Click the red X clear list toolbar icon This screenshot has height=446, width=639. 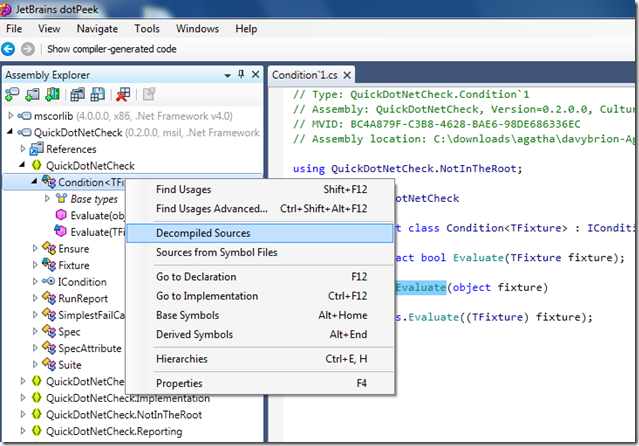click(x=123, y=94)
